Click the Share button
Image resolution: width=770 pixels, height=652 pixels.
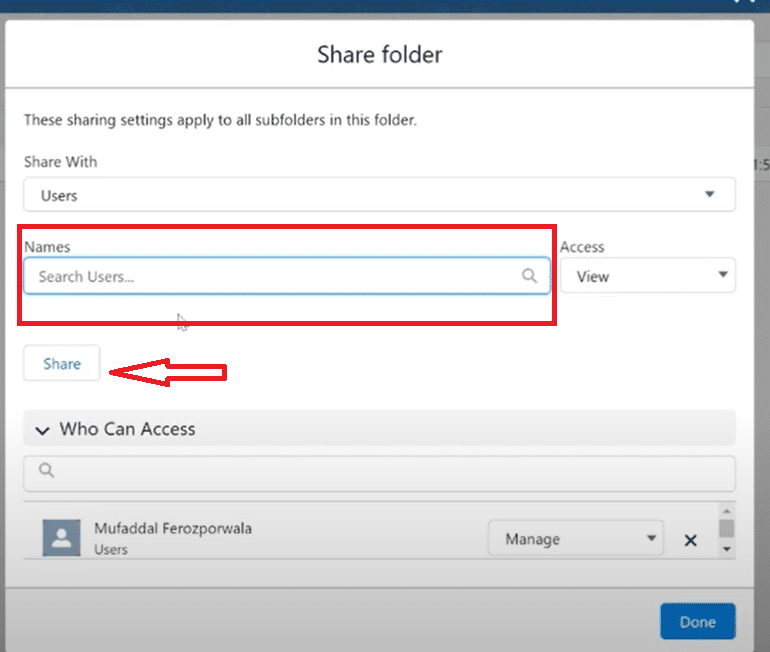(62, 363)
